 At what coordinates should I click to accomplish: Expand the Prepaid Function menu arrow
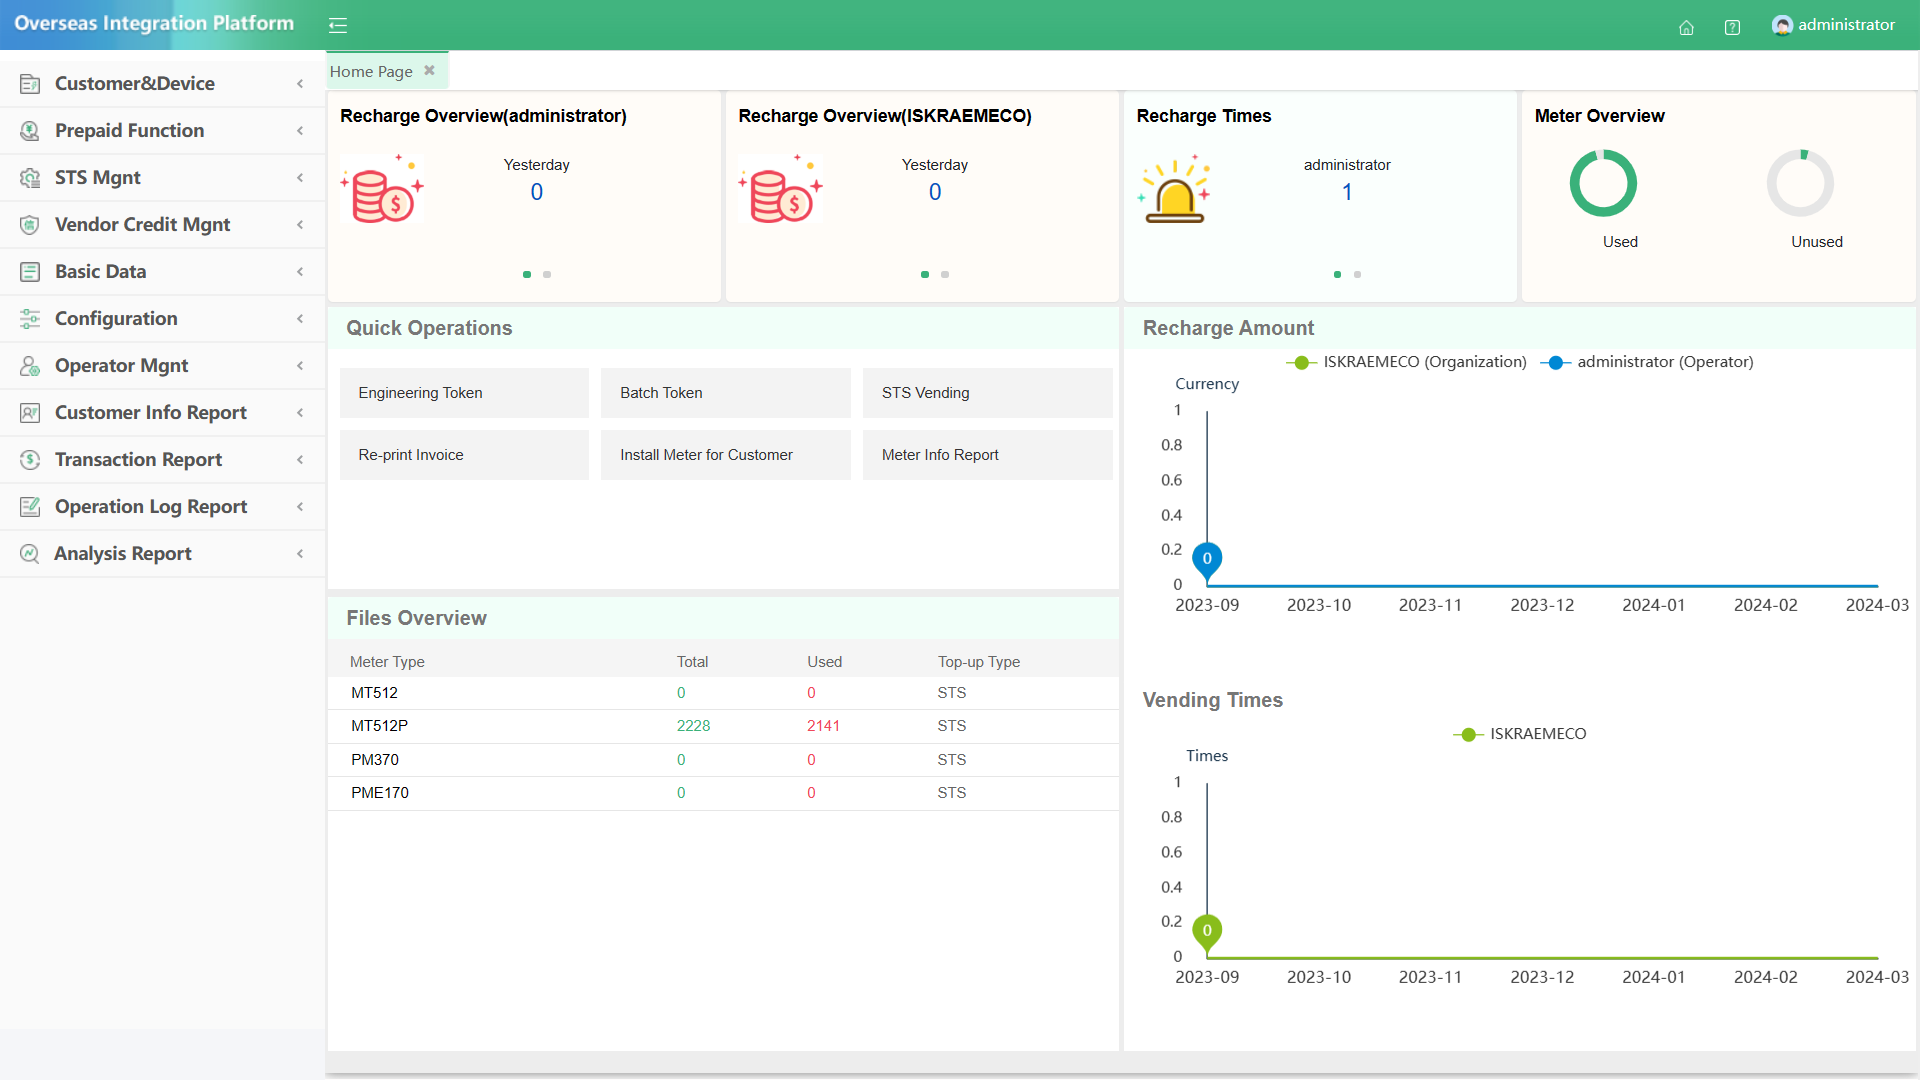300,131
